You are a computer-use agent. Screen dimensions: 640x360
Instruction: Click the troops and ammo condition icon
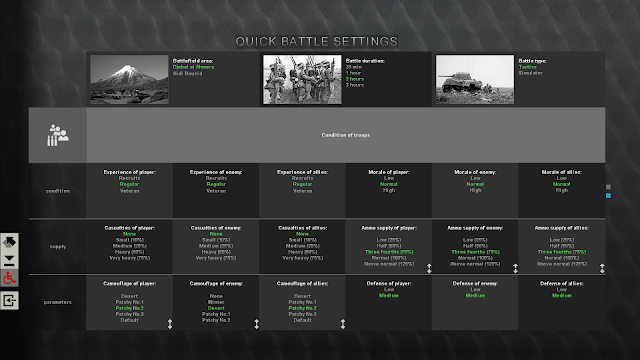pyautogui.click(x=58, y=135)
